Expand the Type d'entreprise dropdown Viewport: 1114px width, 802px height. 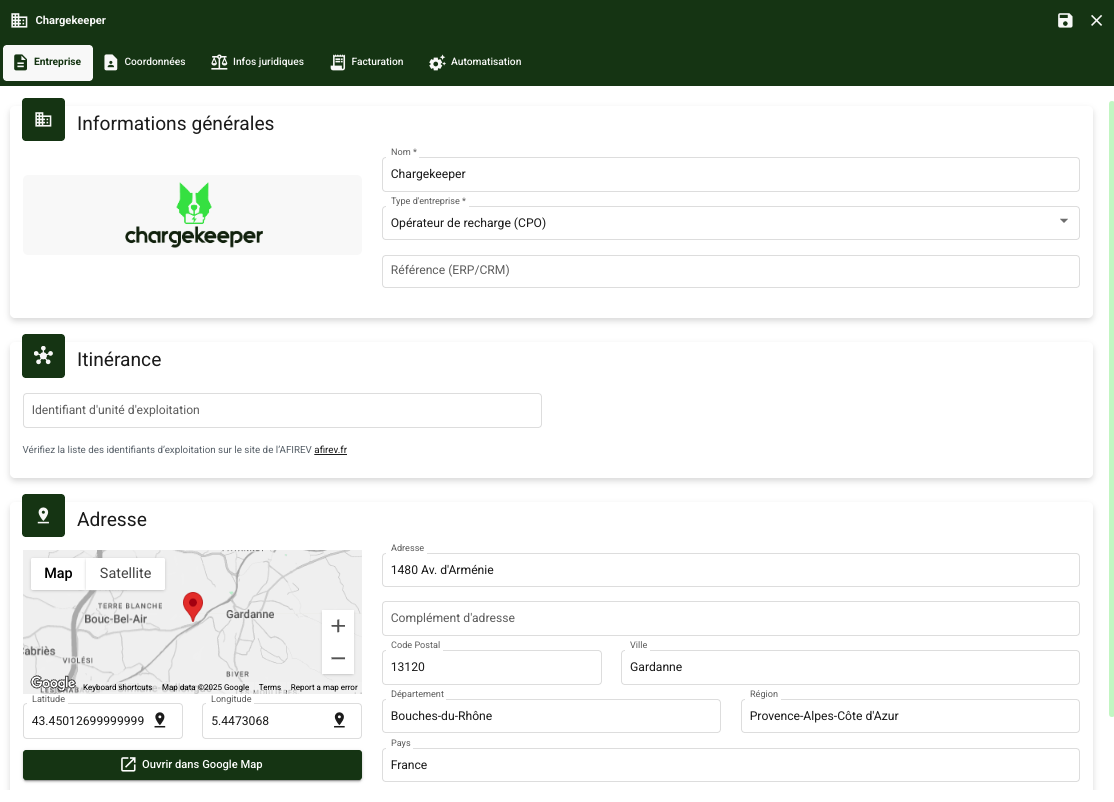(x=1063, y=222)
